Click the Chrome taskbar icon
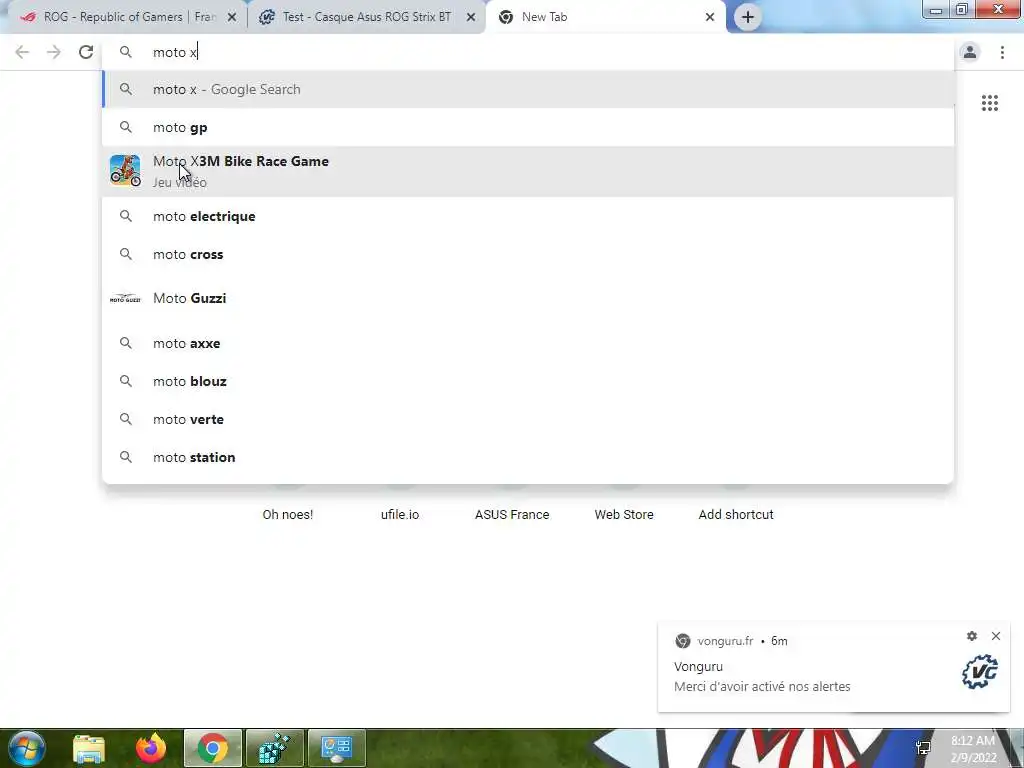This screenshot has height=768, width=1024. pos(213,748)
